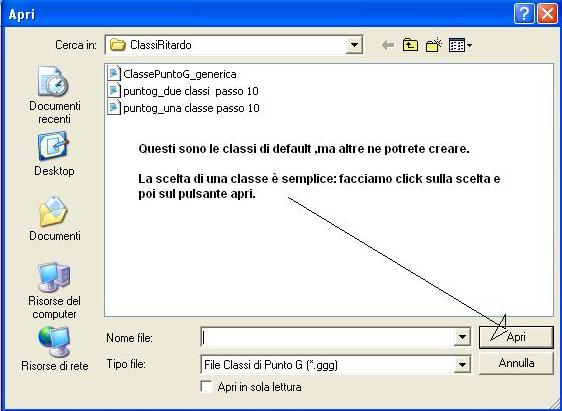The height and width of the screenshot is (411, 562).
Task: Select Risorse del computer shortcut
Action: pos(54,291)
